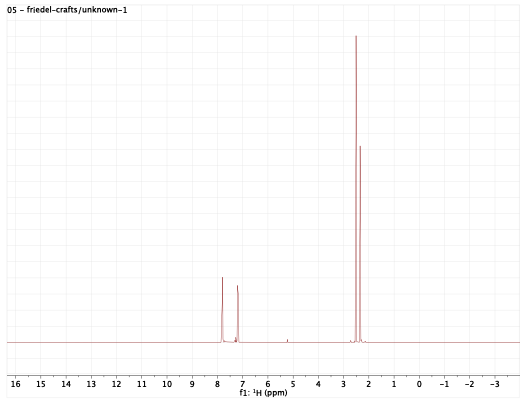Viewport: 522px width, 404px height.
Task: Click the -3 tick label on axis
Action: [x=495, y=384]
